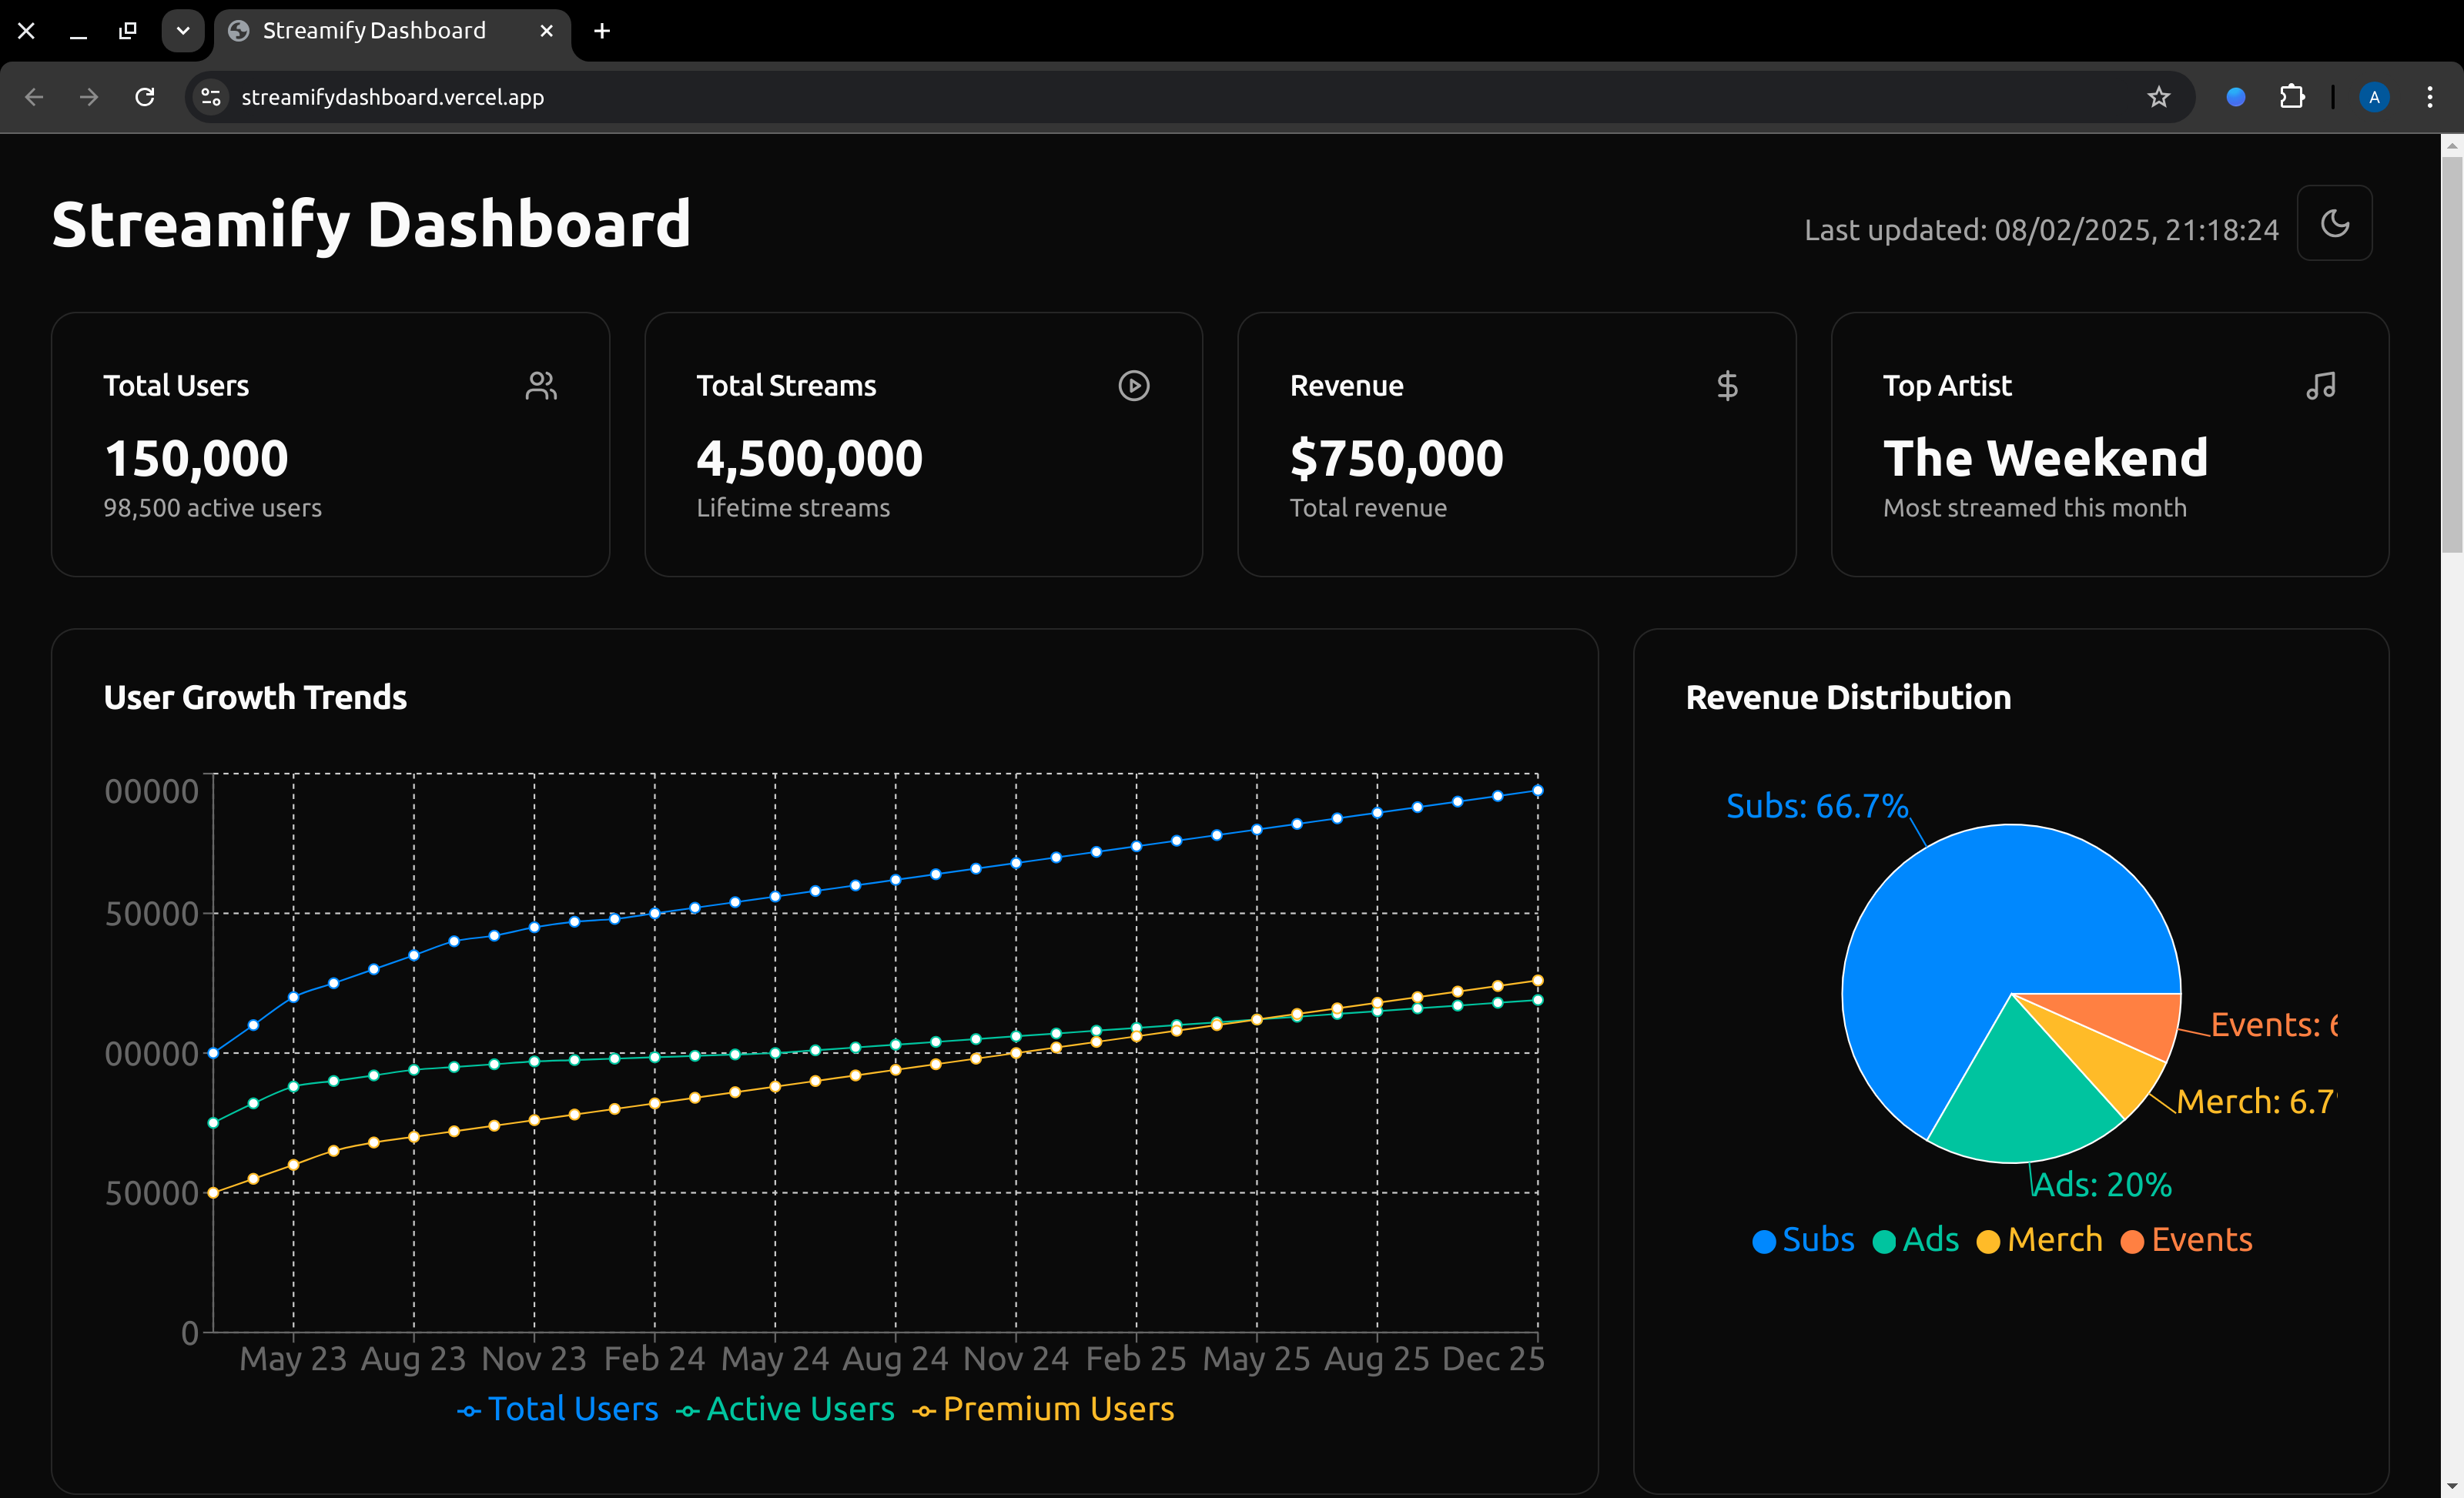Open Chrome three-dot menu
Screen dimensions: 2464x1498
(2430, 97)
